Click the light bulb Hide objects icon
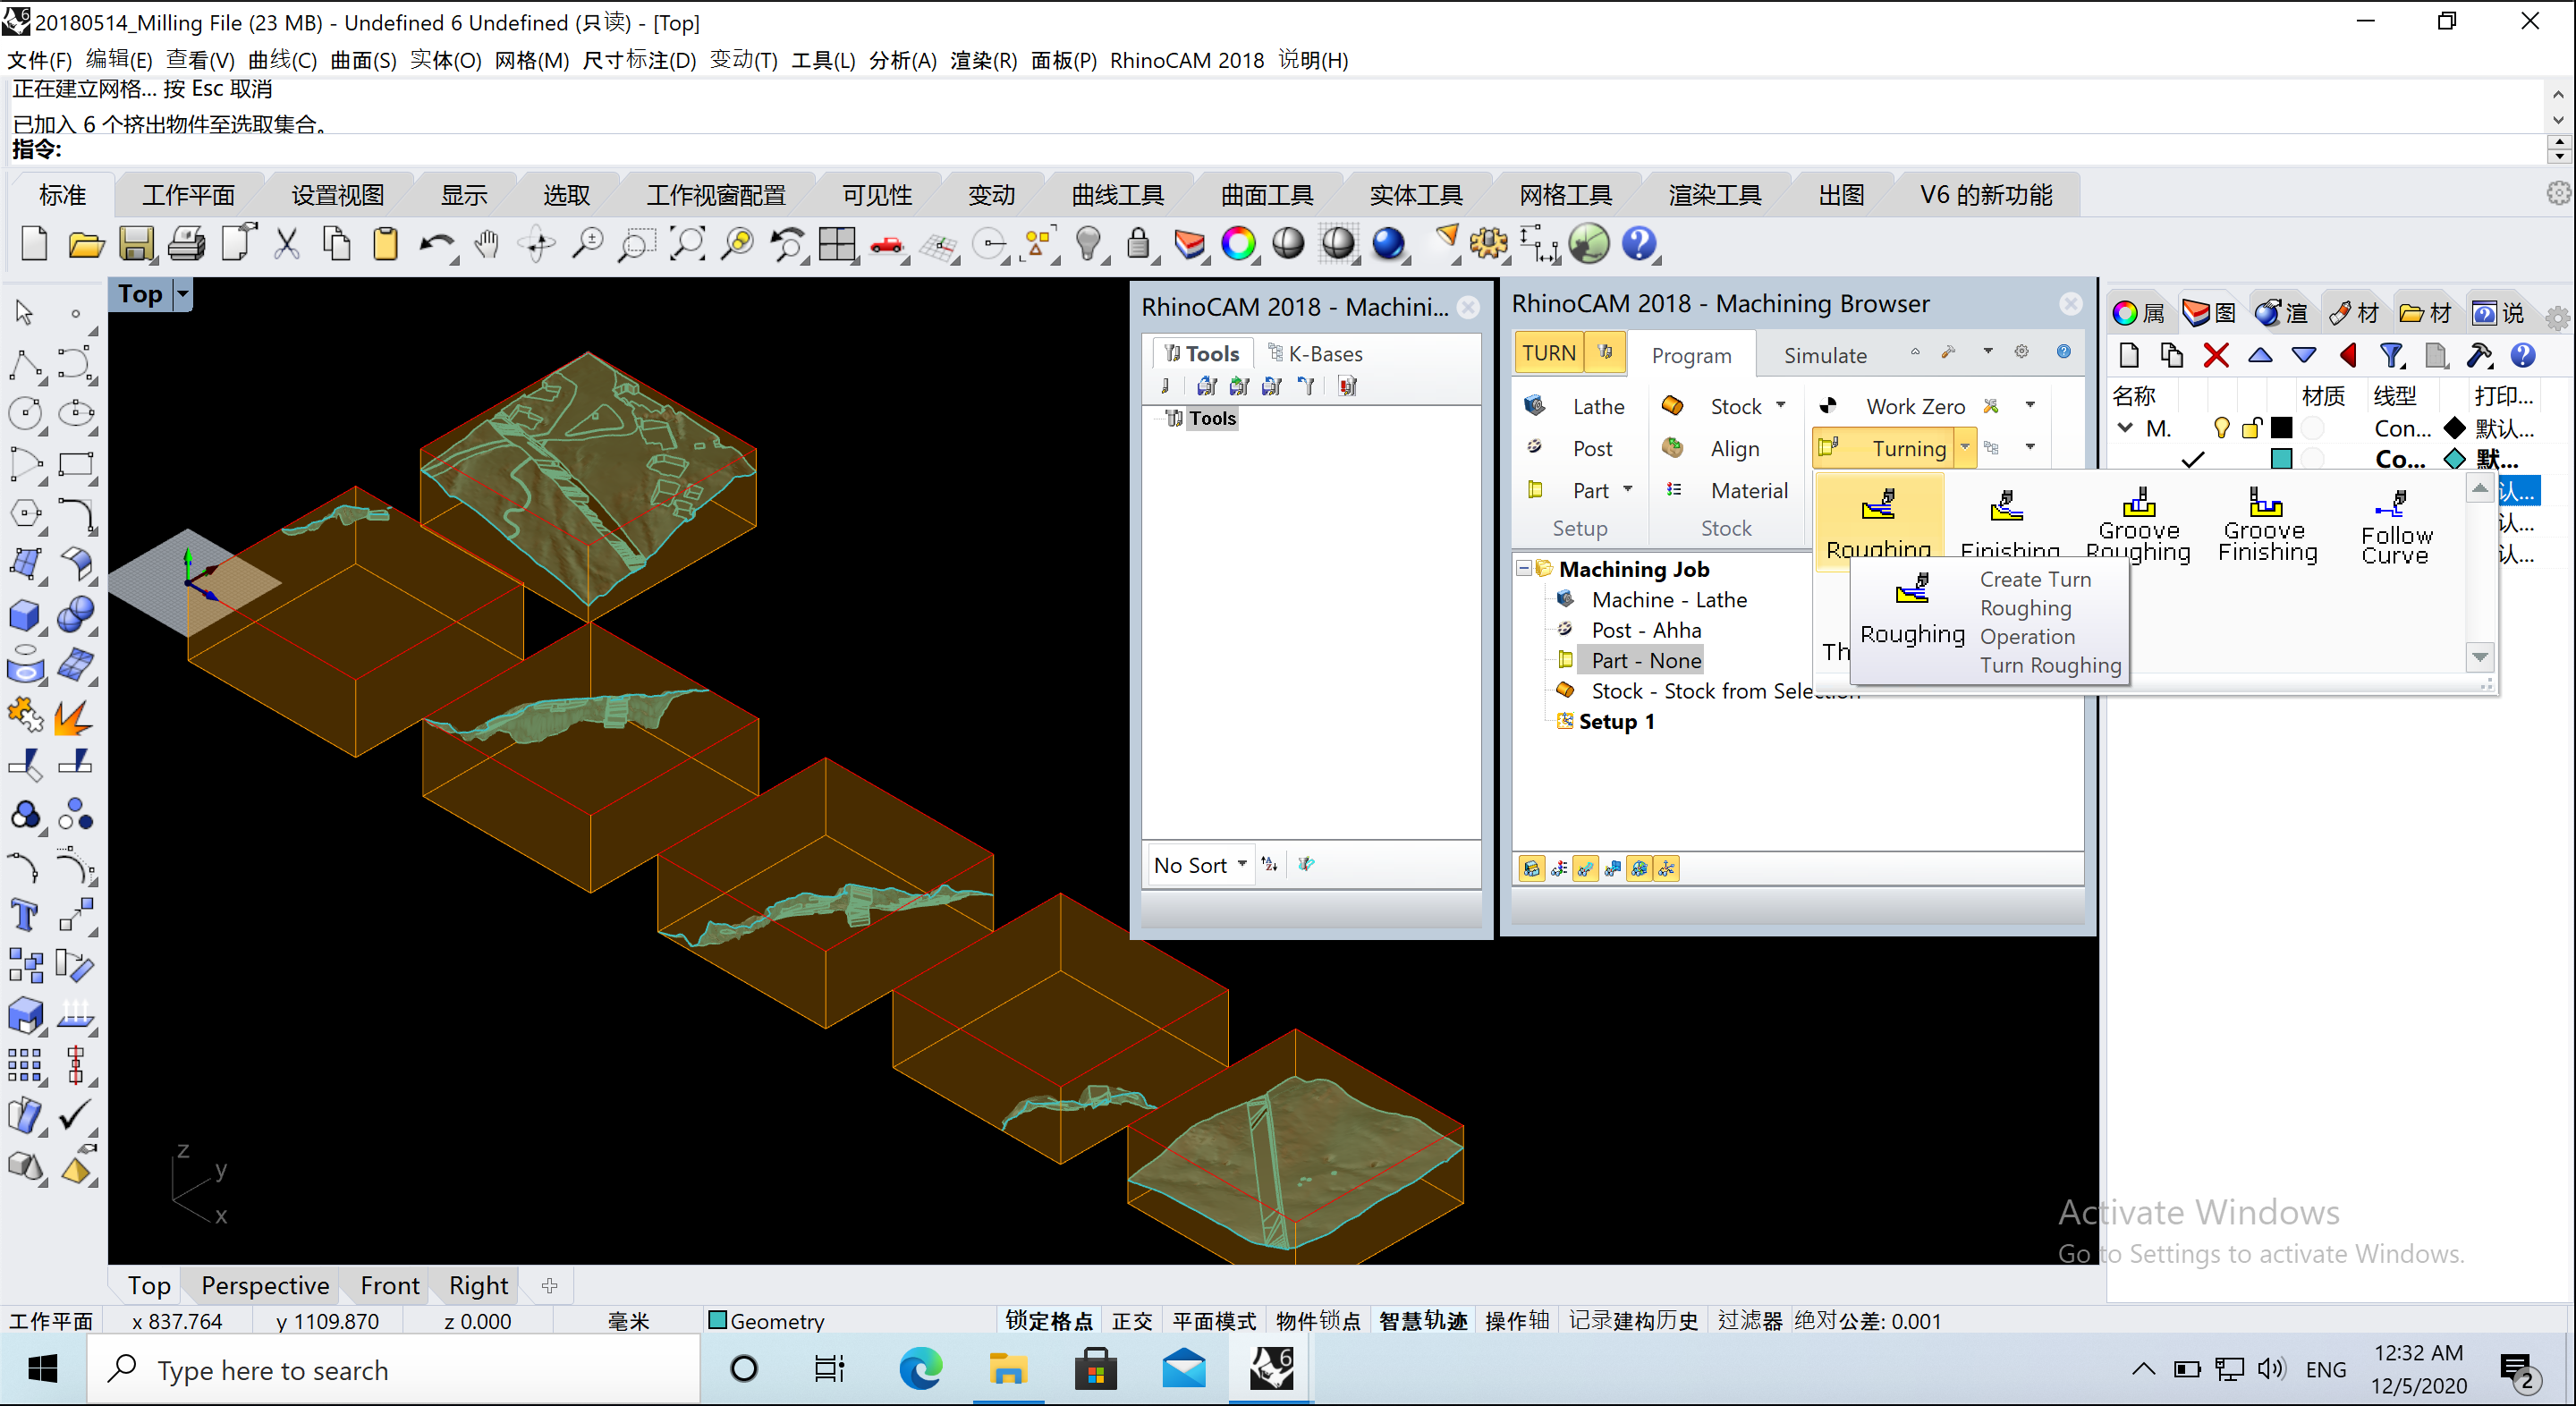 1088,244
